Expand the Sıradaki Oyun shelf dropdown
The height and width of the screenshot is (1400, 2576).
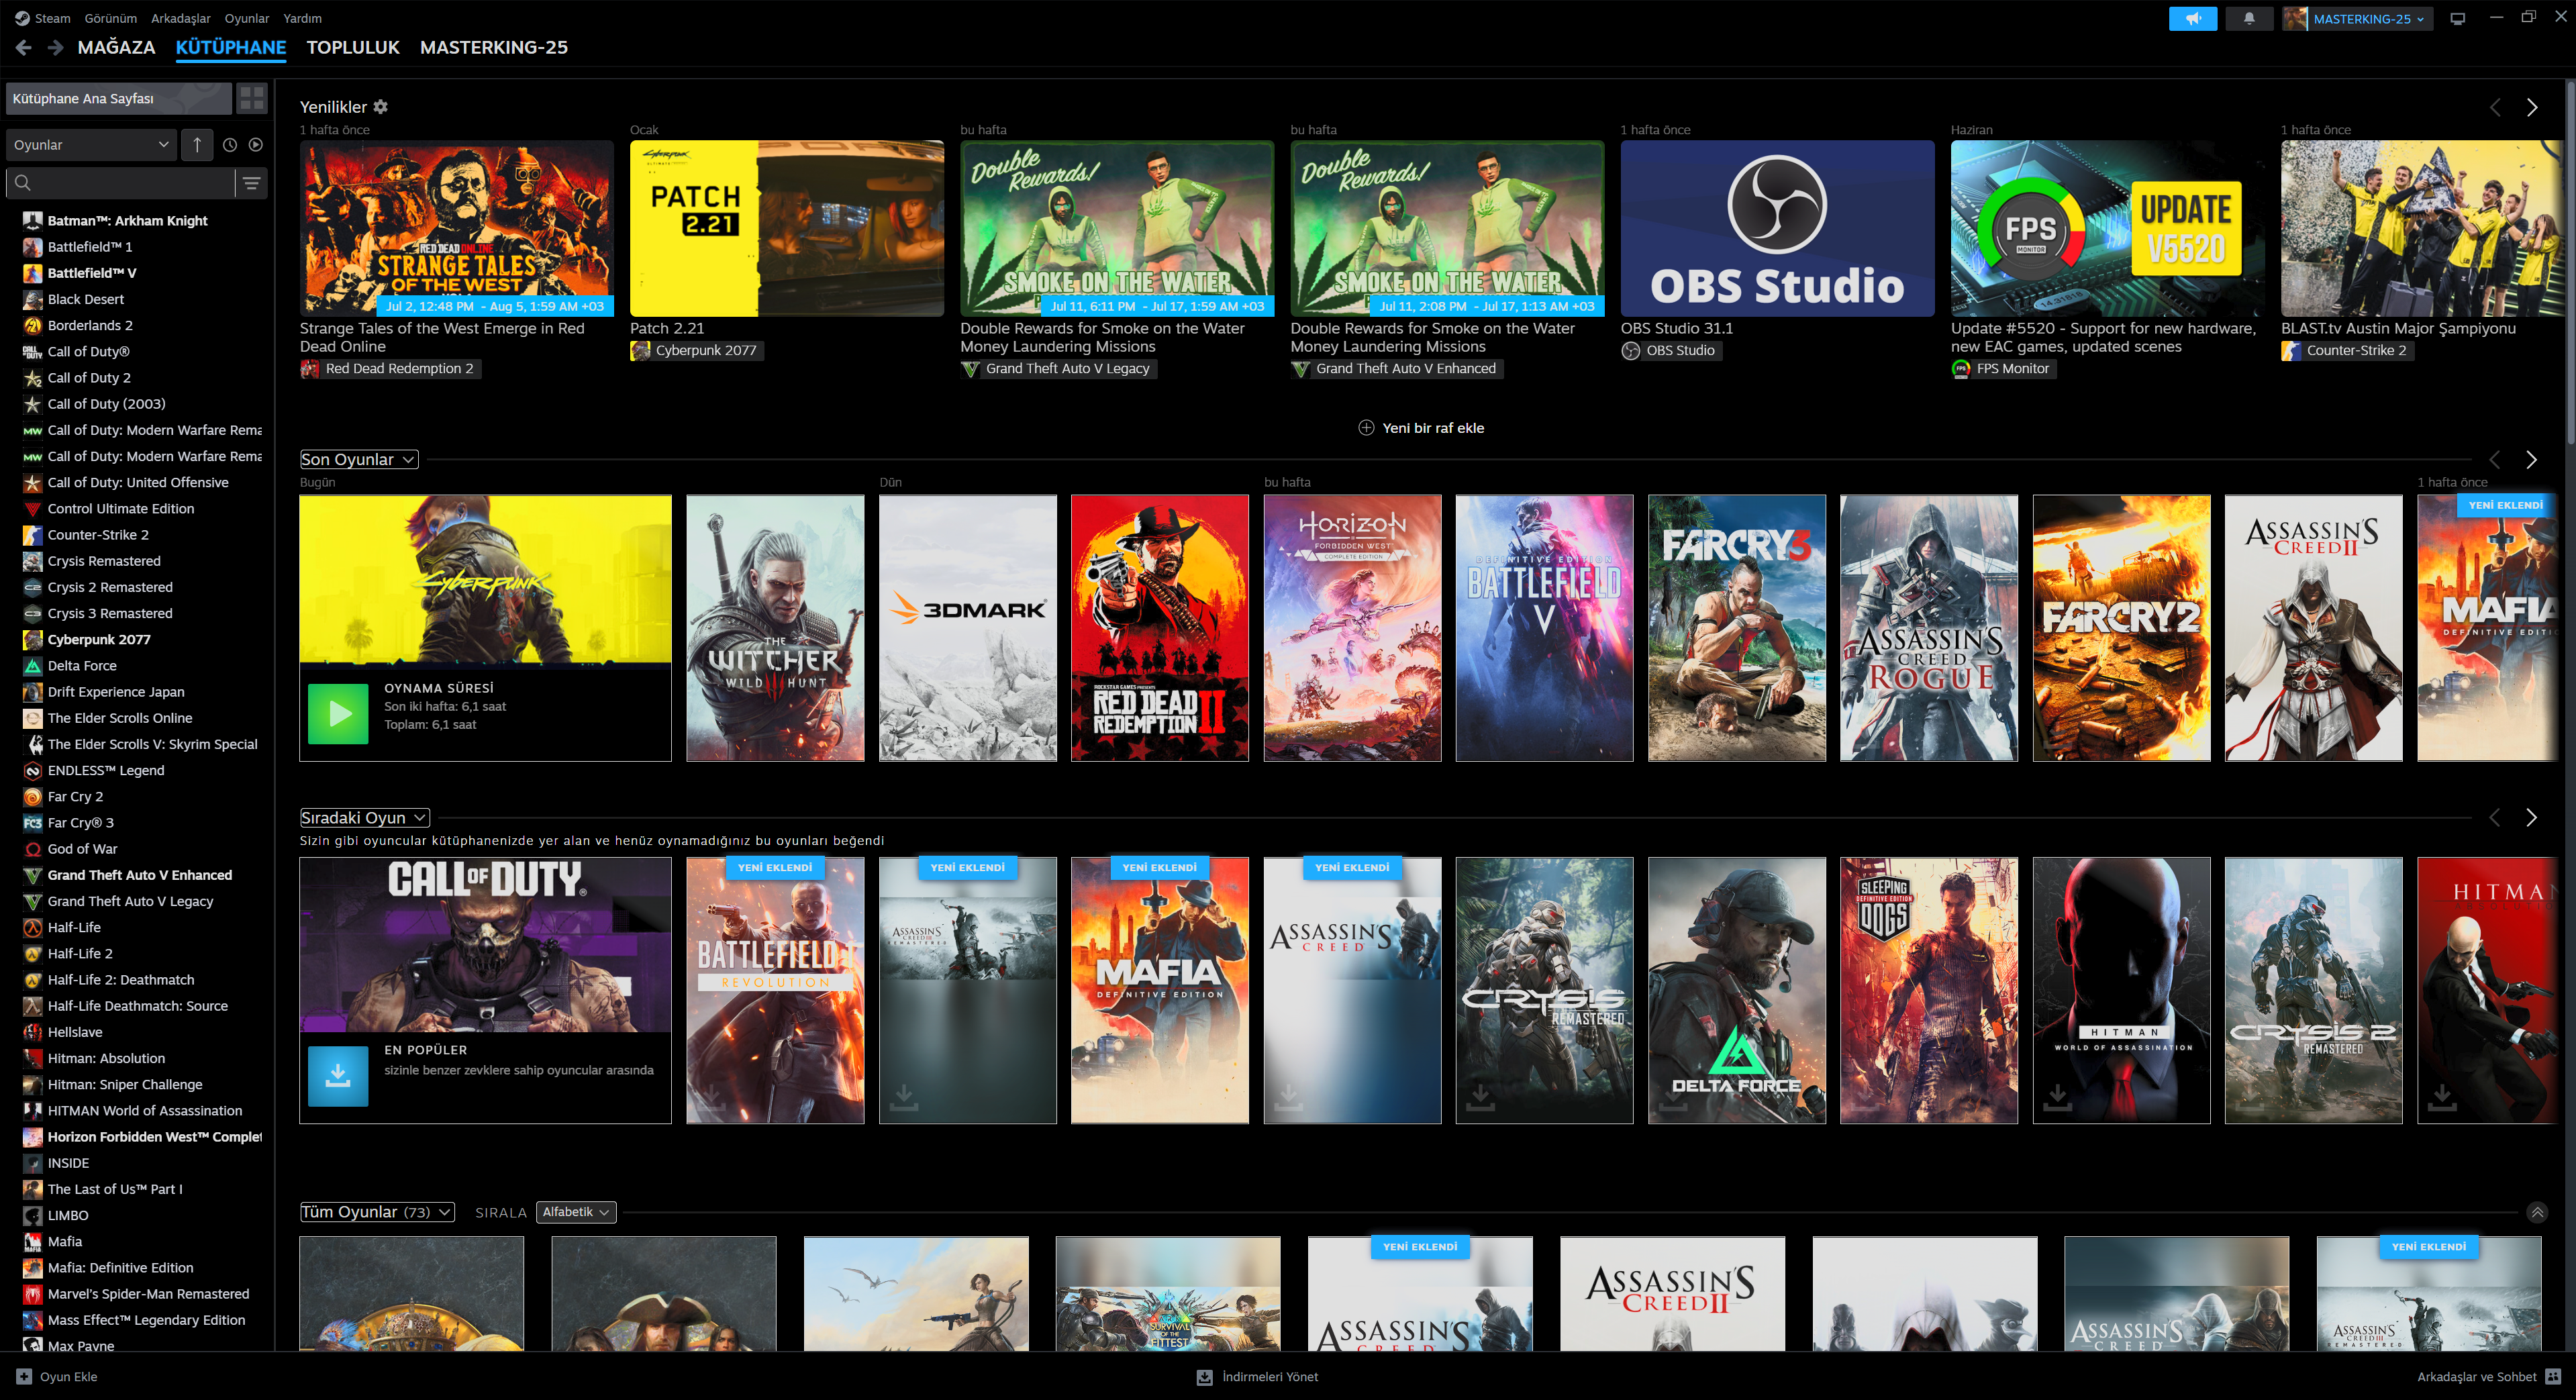364,817
